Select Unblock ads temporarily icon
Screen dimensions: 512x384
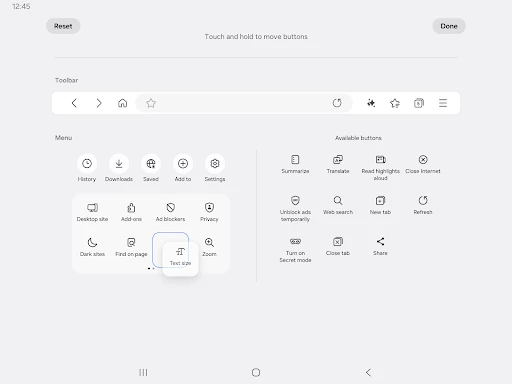[x=295, y=201]
